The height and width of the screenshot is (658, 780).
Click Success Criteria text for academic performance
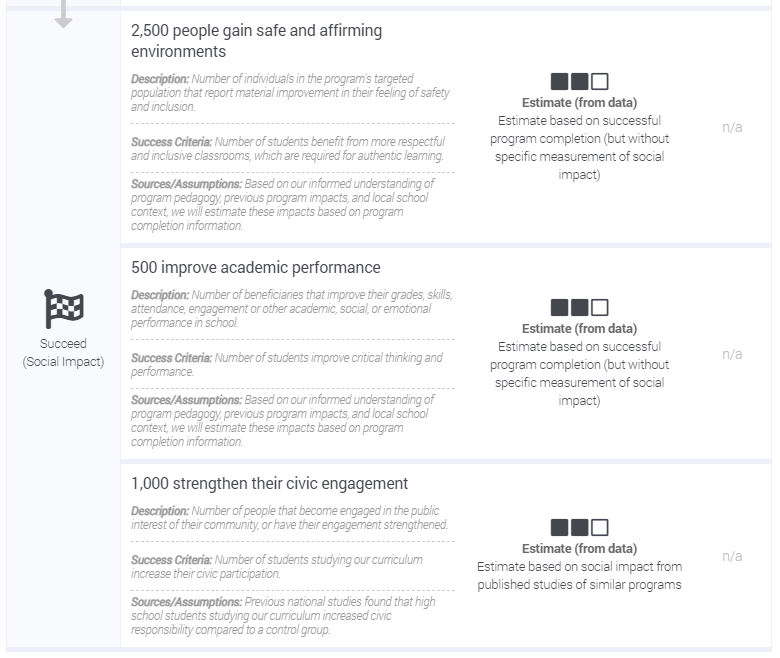[287, 365]
